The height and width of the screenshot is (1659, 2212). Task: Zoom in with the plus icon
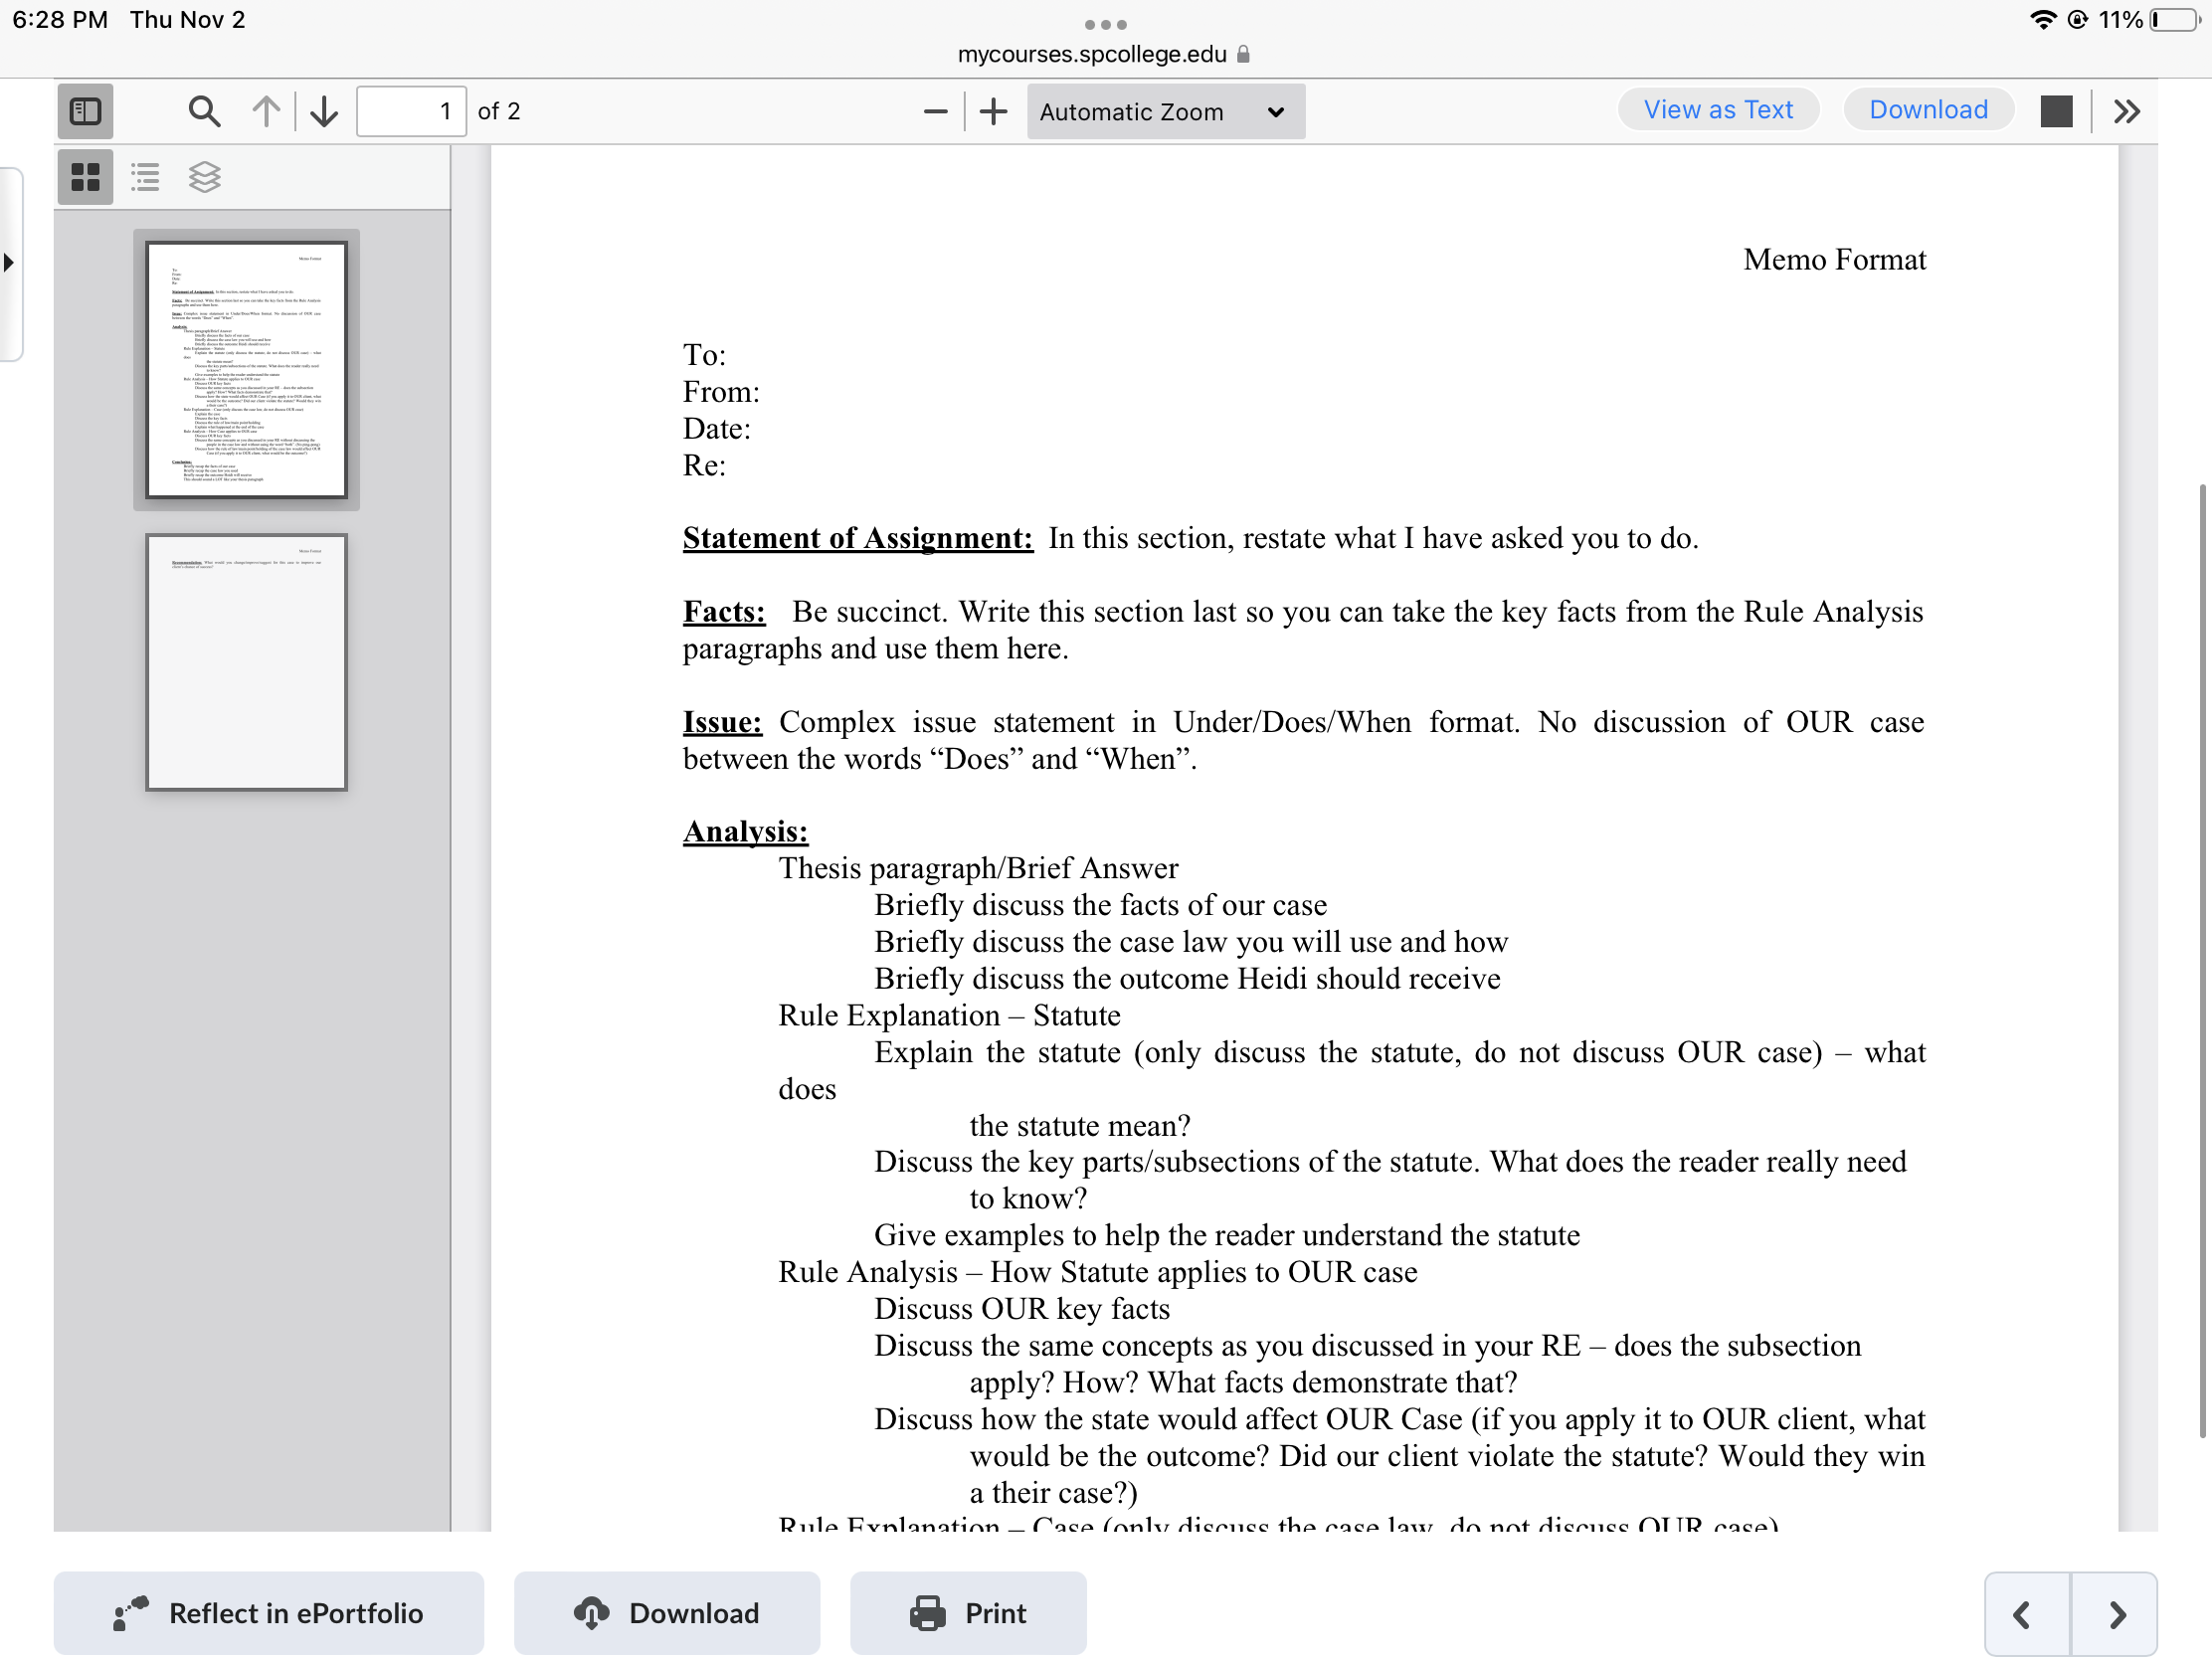[993, 111]
